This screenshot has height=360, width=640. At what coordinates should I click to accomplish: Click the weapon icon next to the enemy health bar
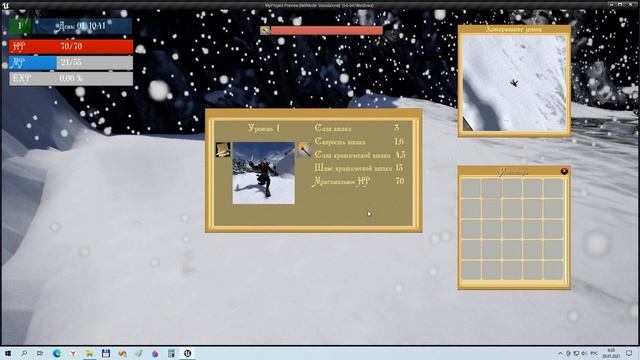265,30
